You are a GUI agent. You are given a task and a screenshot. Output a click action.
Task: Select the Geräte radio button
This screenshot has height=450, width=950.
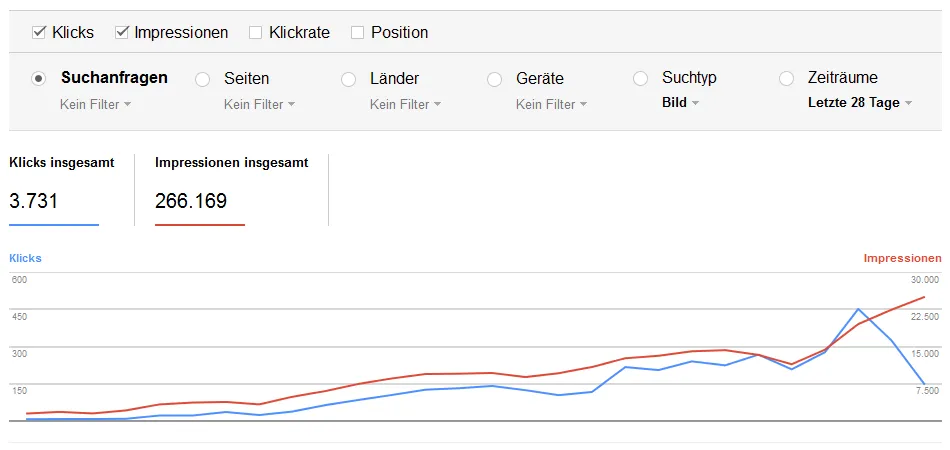tap(494, 79)
